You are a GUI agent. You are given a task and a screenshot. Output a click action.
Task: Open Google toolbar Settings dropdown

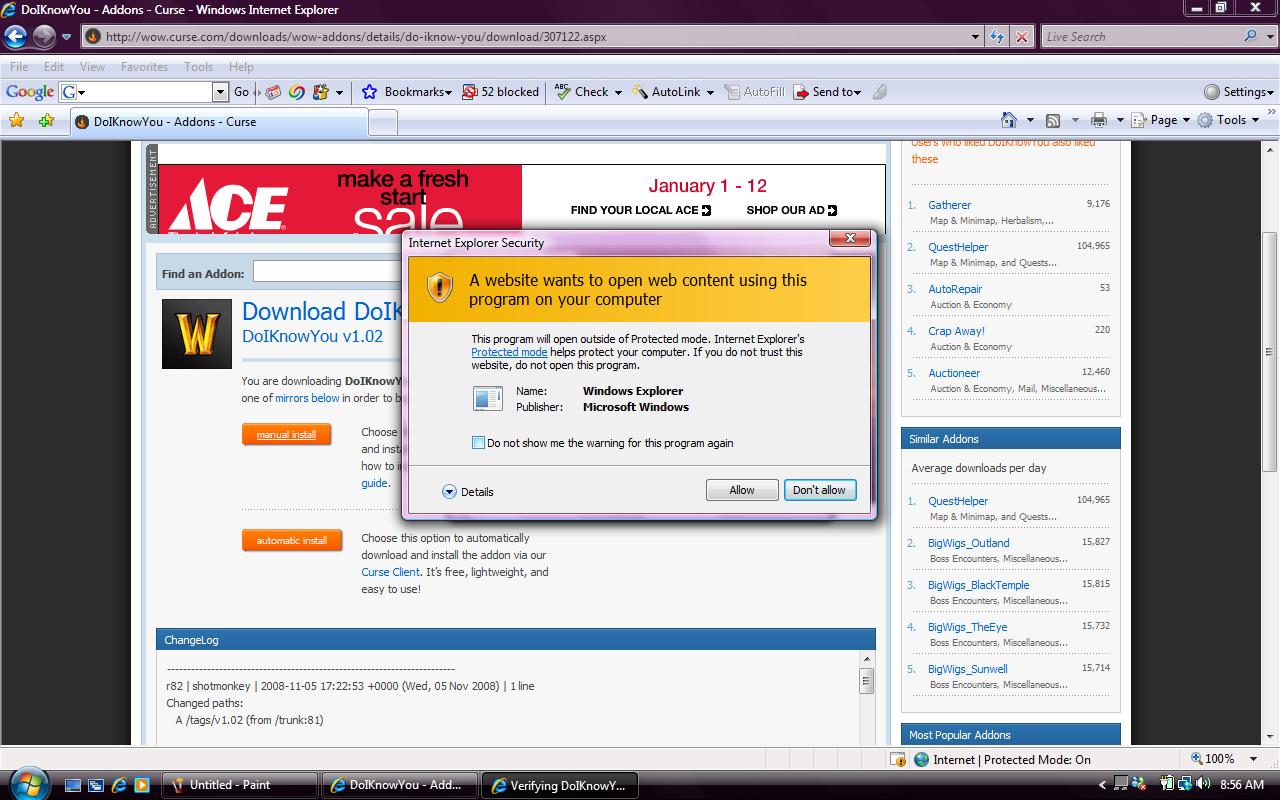tap(1239, 91)
